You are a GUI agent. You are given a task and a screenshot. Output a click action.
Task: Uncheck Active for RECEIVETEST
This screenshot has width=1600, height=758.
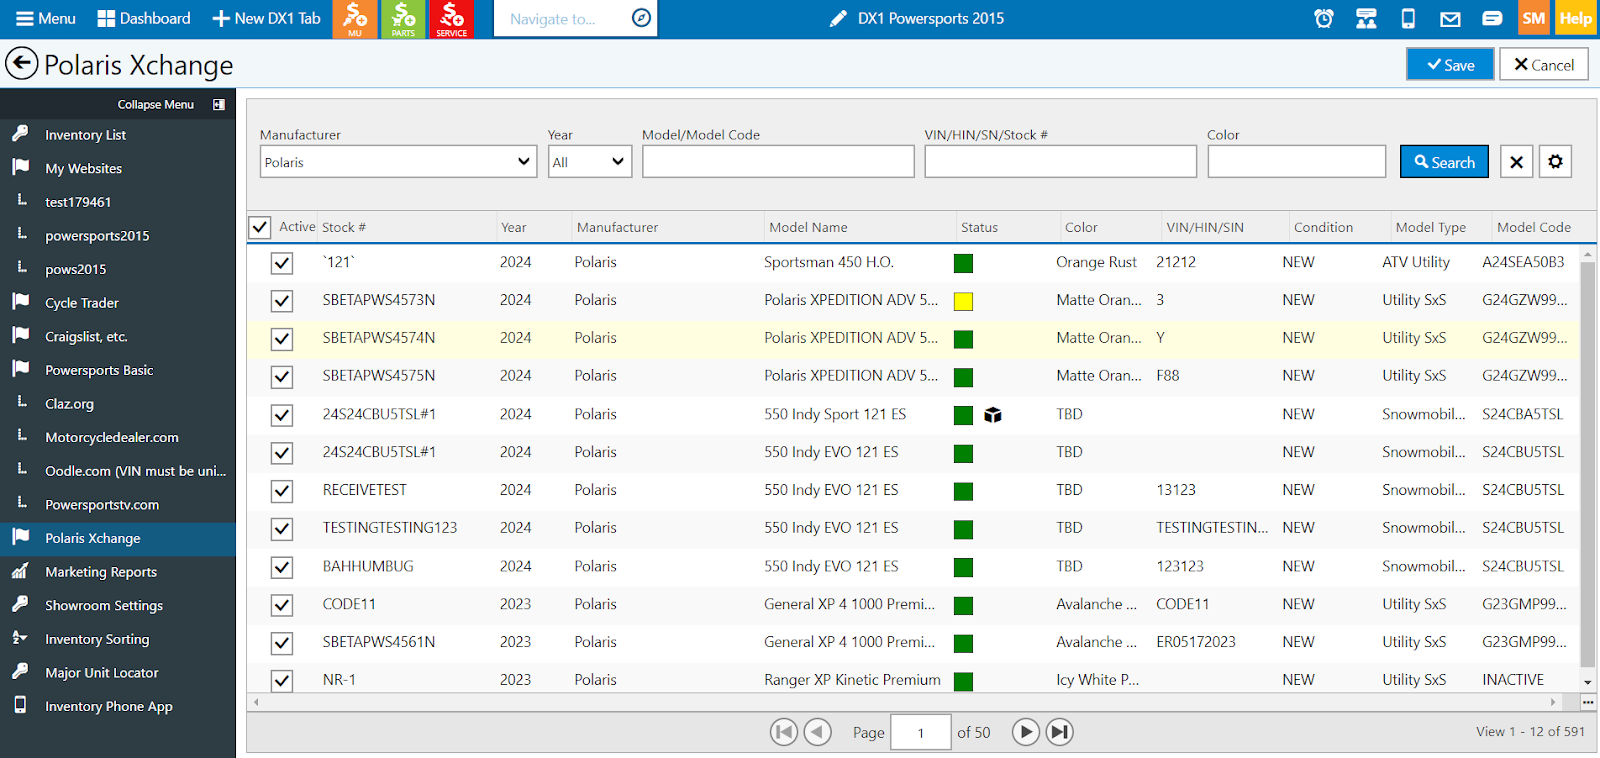pos(282,491)
